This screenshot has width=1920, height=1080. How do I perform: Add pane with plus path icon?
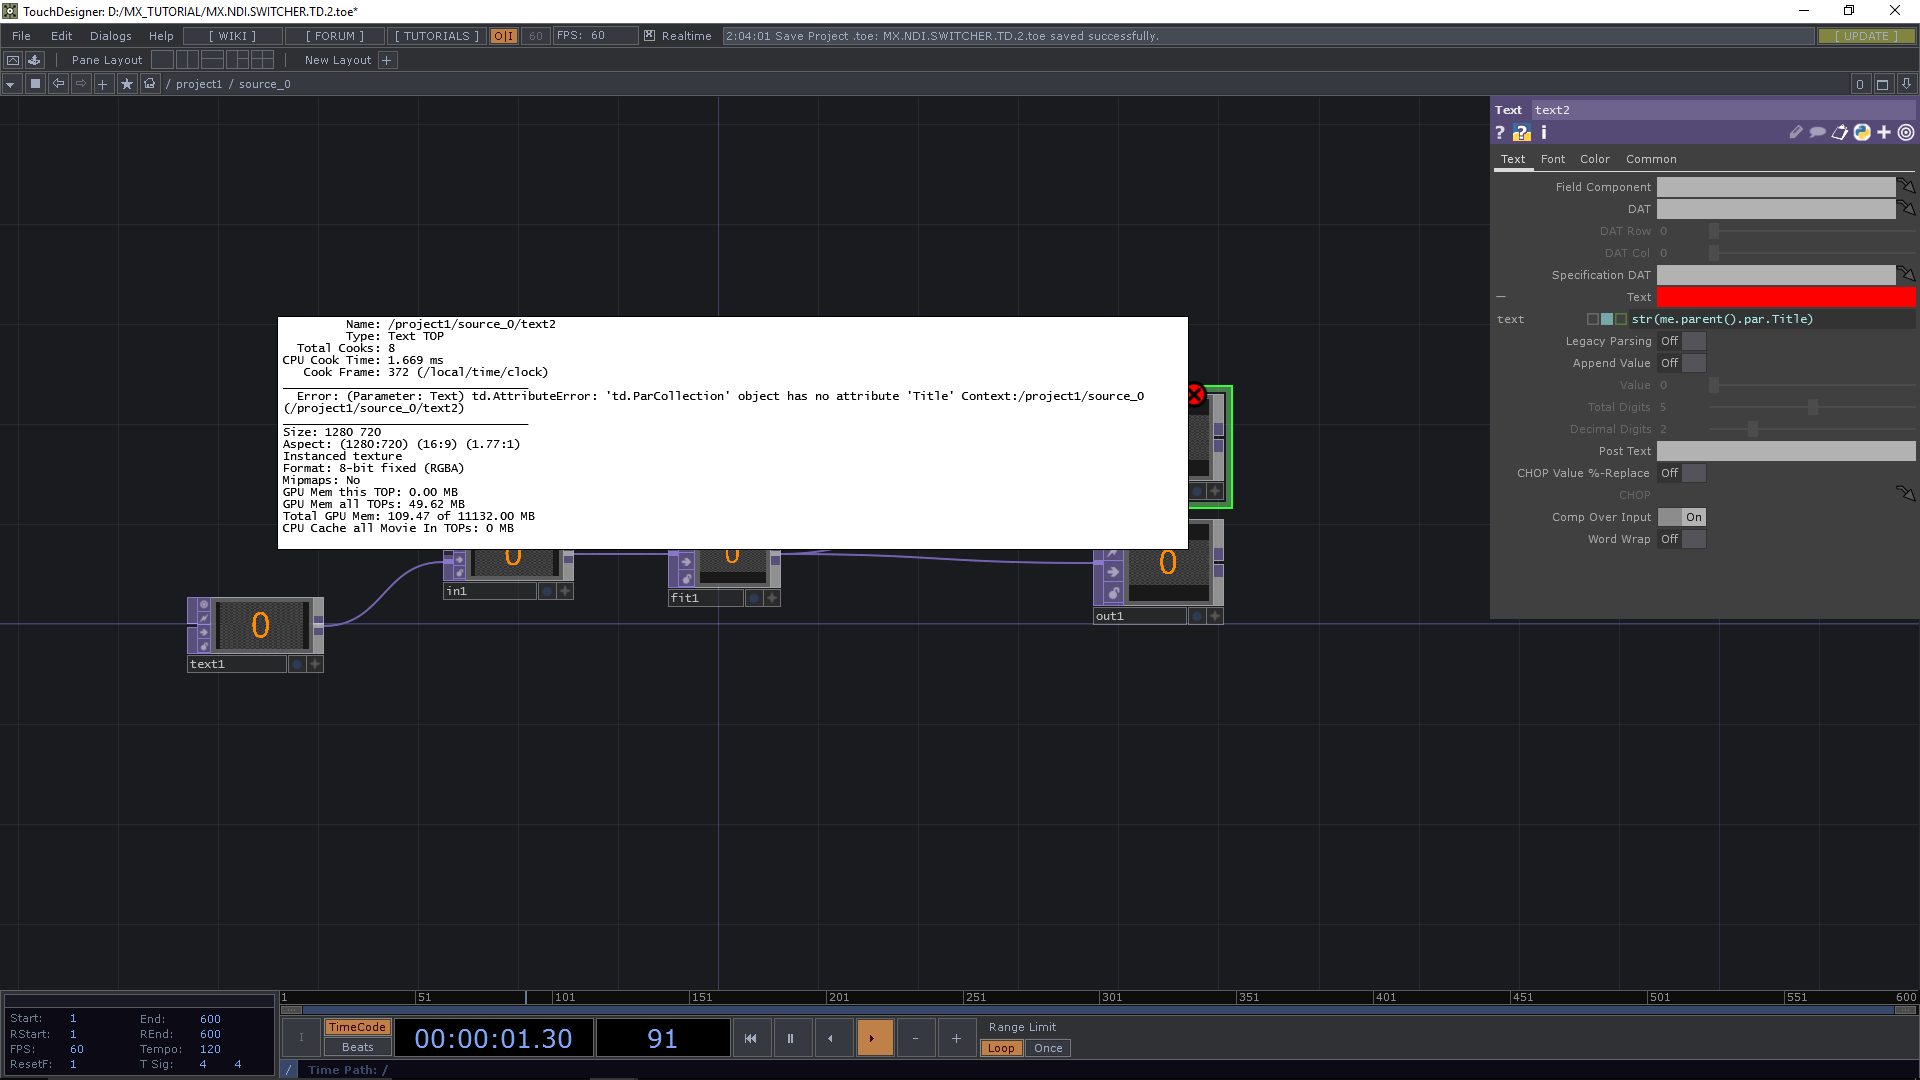[x=103, y=84]
